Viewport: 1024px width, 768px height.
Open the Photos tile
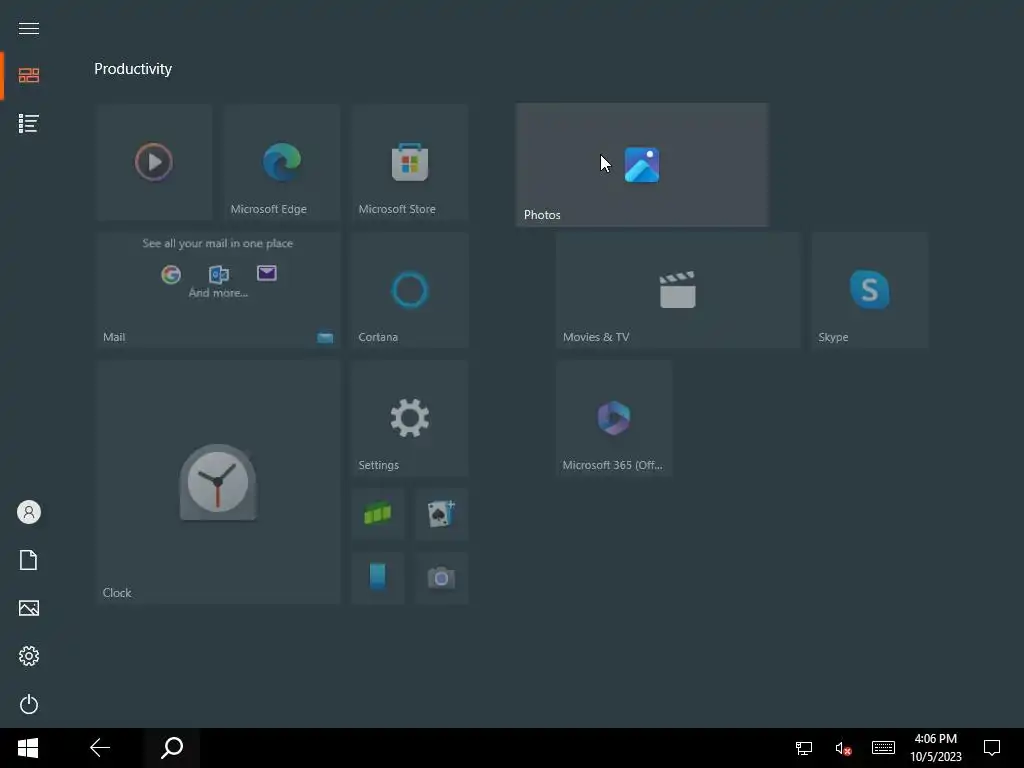point(642,165)
